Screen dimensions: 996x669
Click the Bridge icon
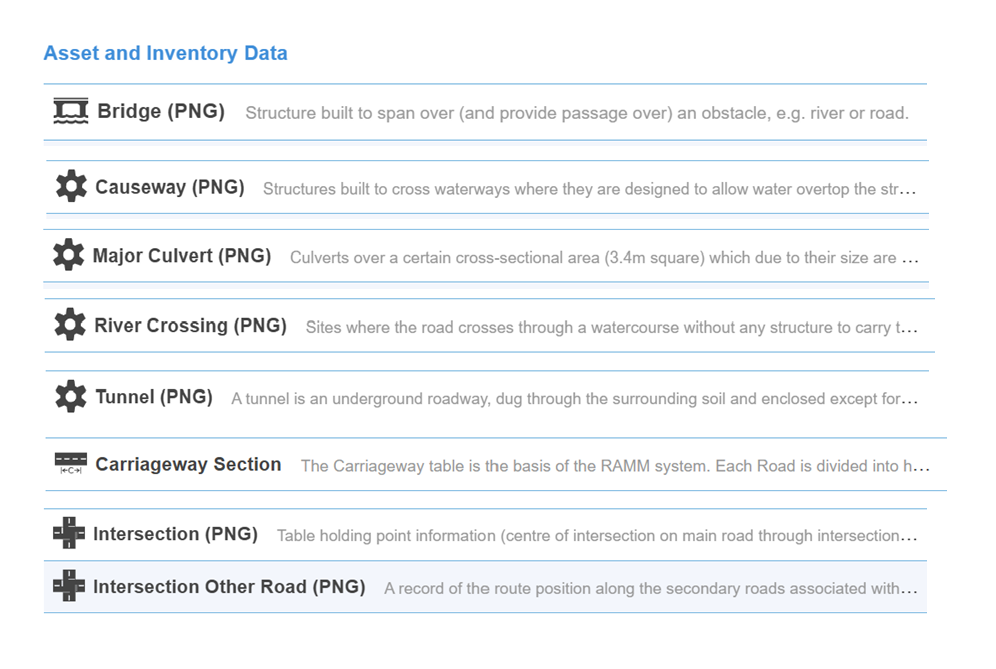71,111
